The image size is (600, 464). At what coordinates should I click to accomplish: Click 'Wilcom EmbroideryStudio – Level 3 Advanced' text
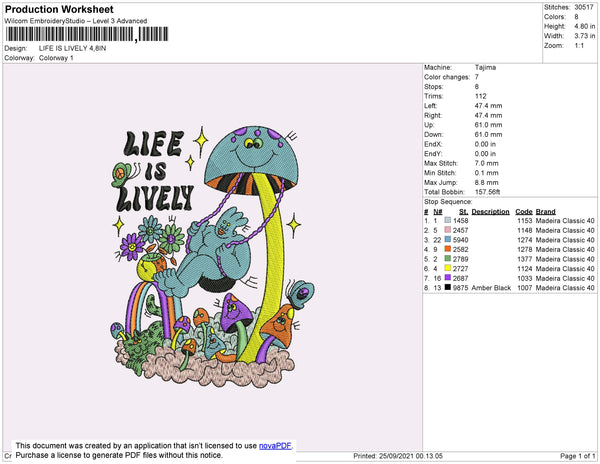click(76, 21)
